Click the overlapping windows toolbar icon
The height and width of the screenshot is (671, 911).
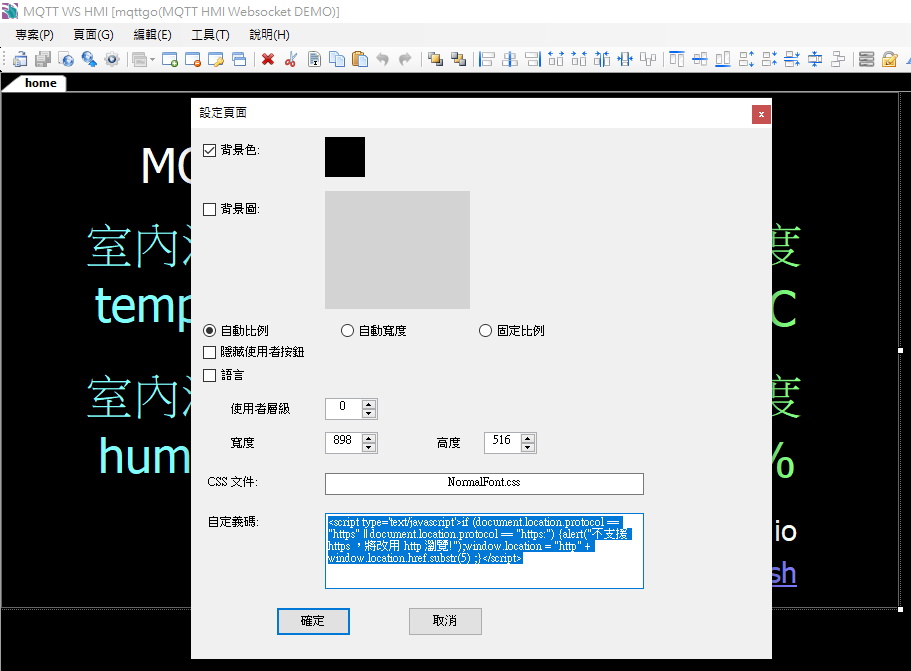click(239, 59)
